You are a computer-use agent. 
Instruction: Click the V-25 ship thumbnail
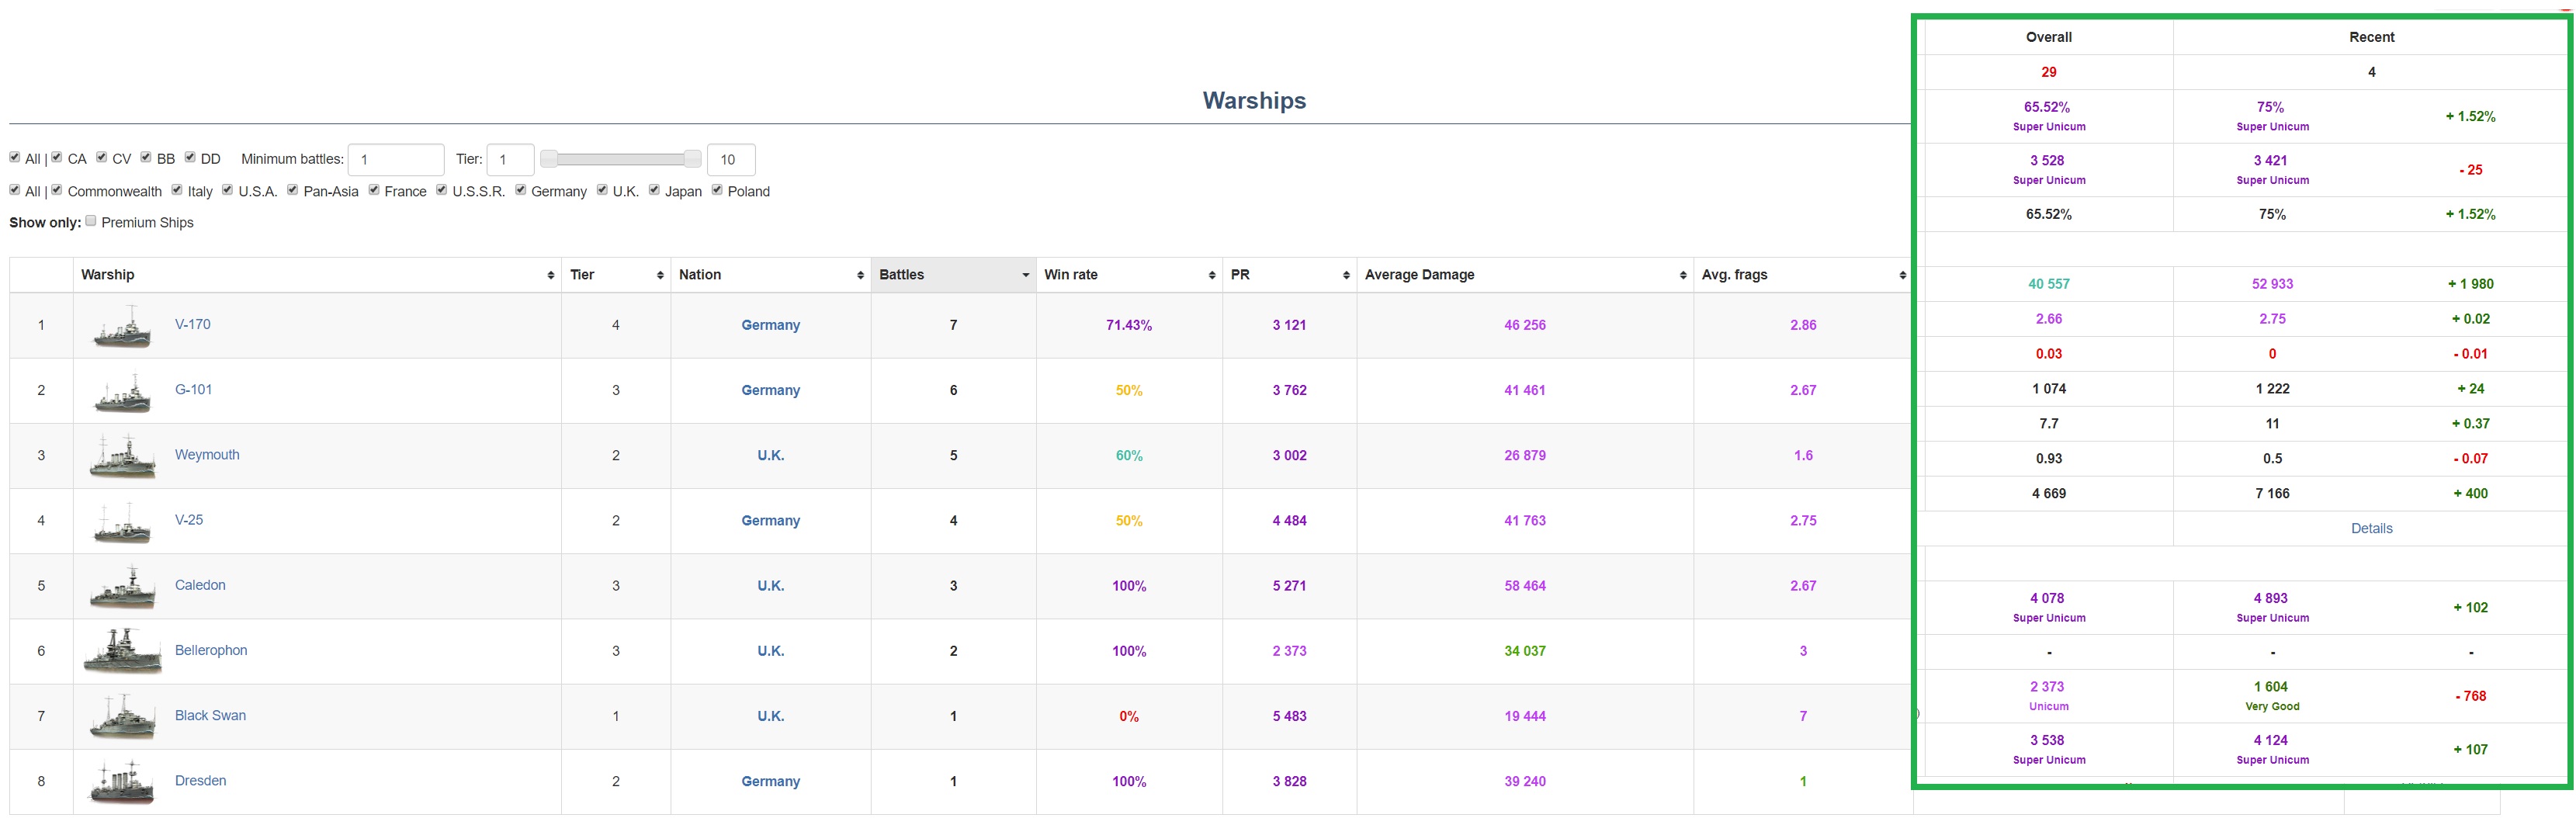[122, 521]
